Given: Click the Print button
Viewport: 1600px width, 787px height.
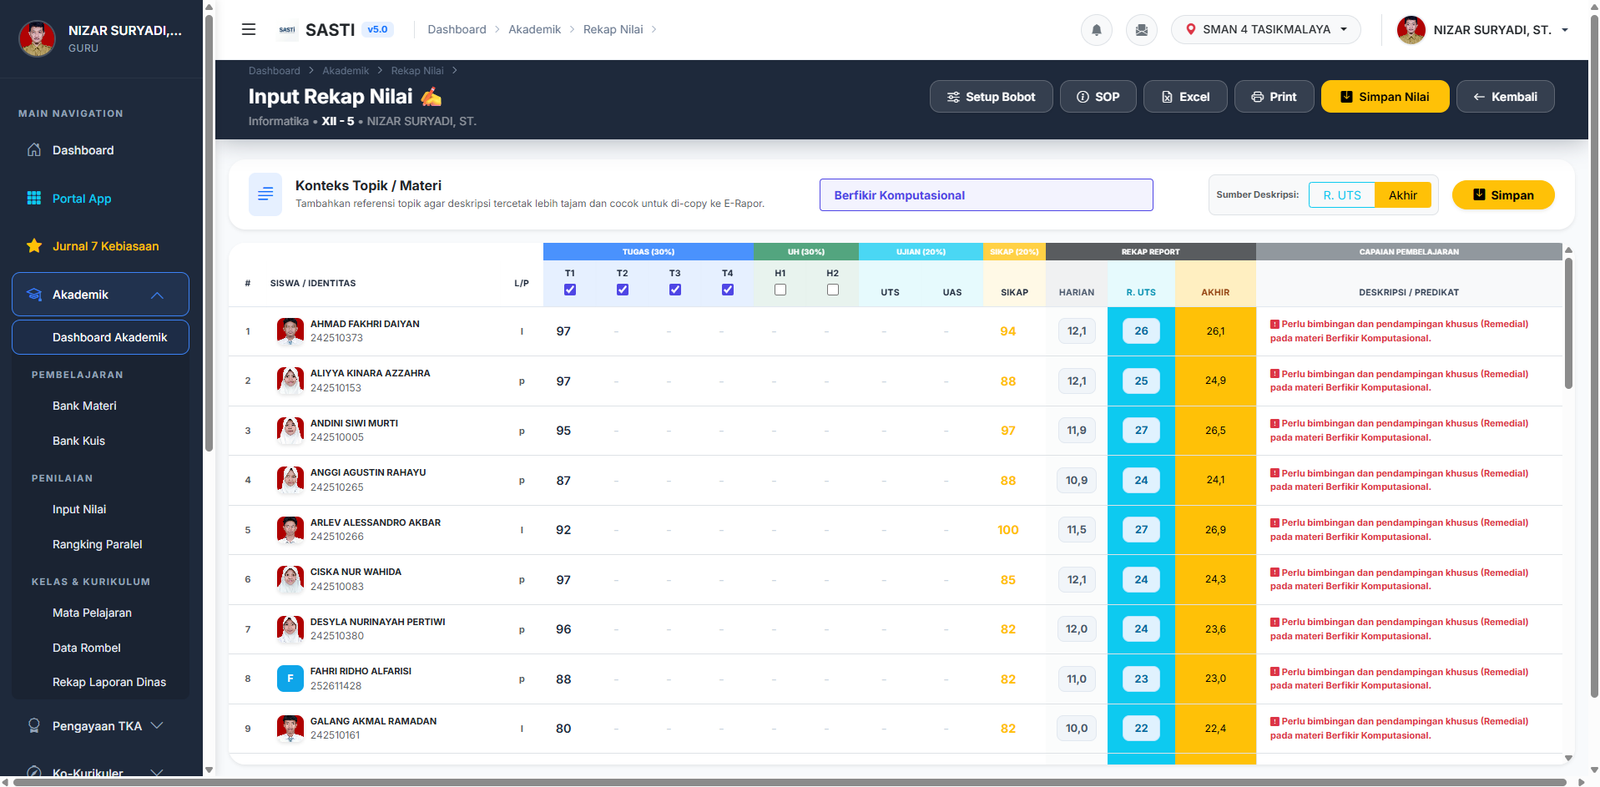Looking at the screenshot, I should (x=1274, y=97).
